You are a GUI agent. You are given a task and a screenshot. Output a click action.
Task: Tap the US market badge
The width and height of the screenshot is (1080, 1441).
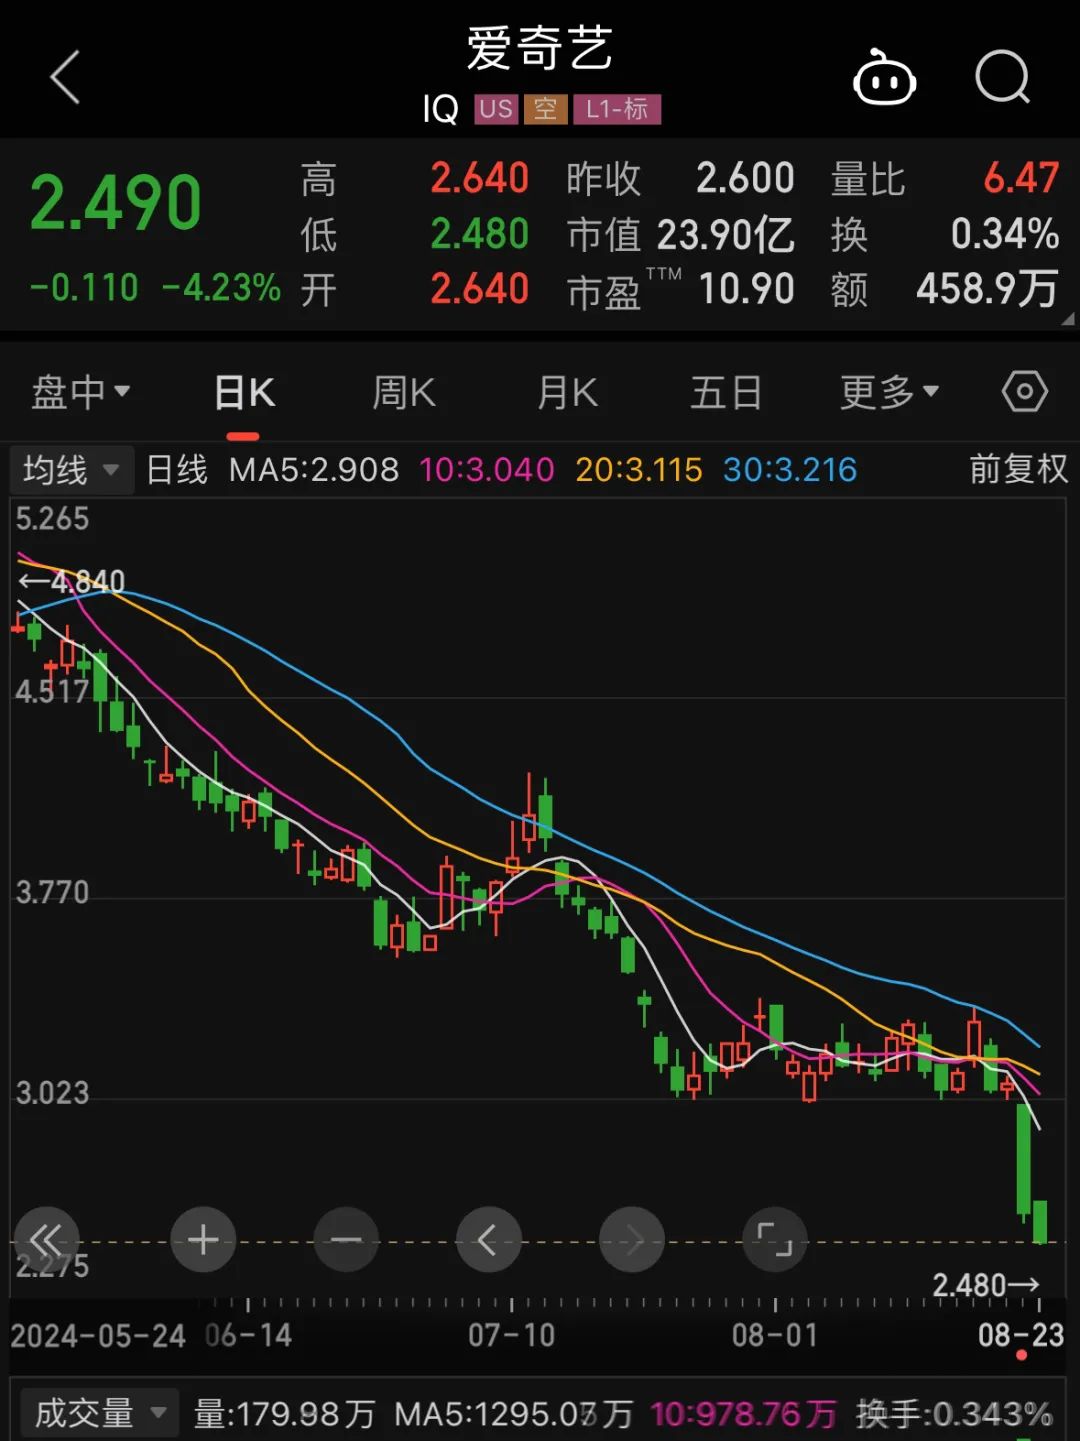point(496,109)
